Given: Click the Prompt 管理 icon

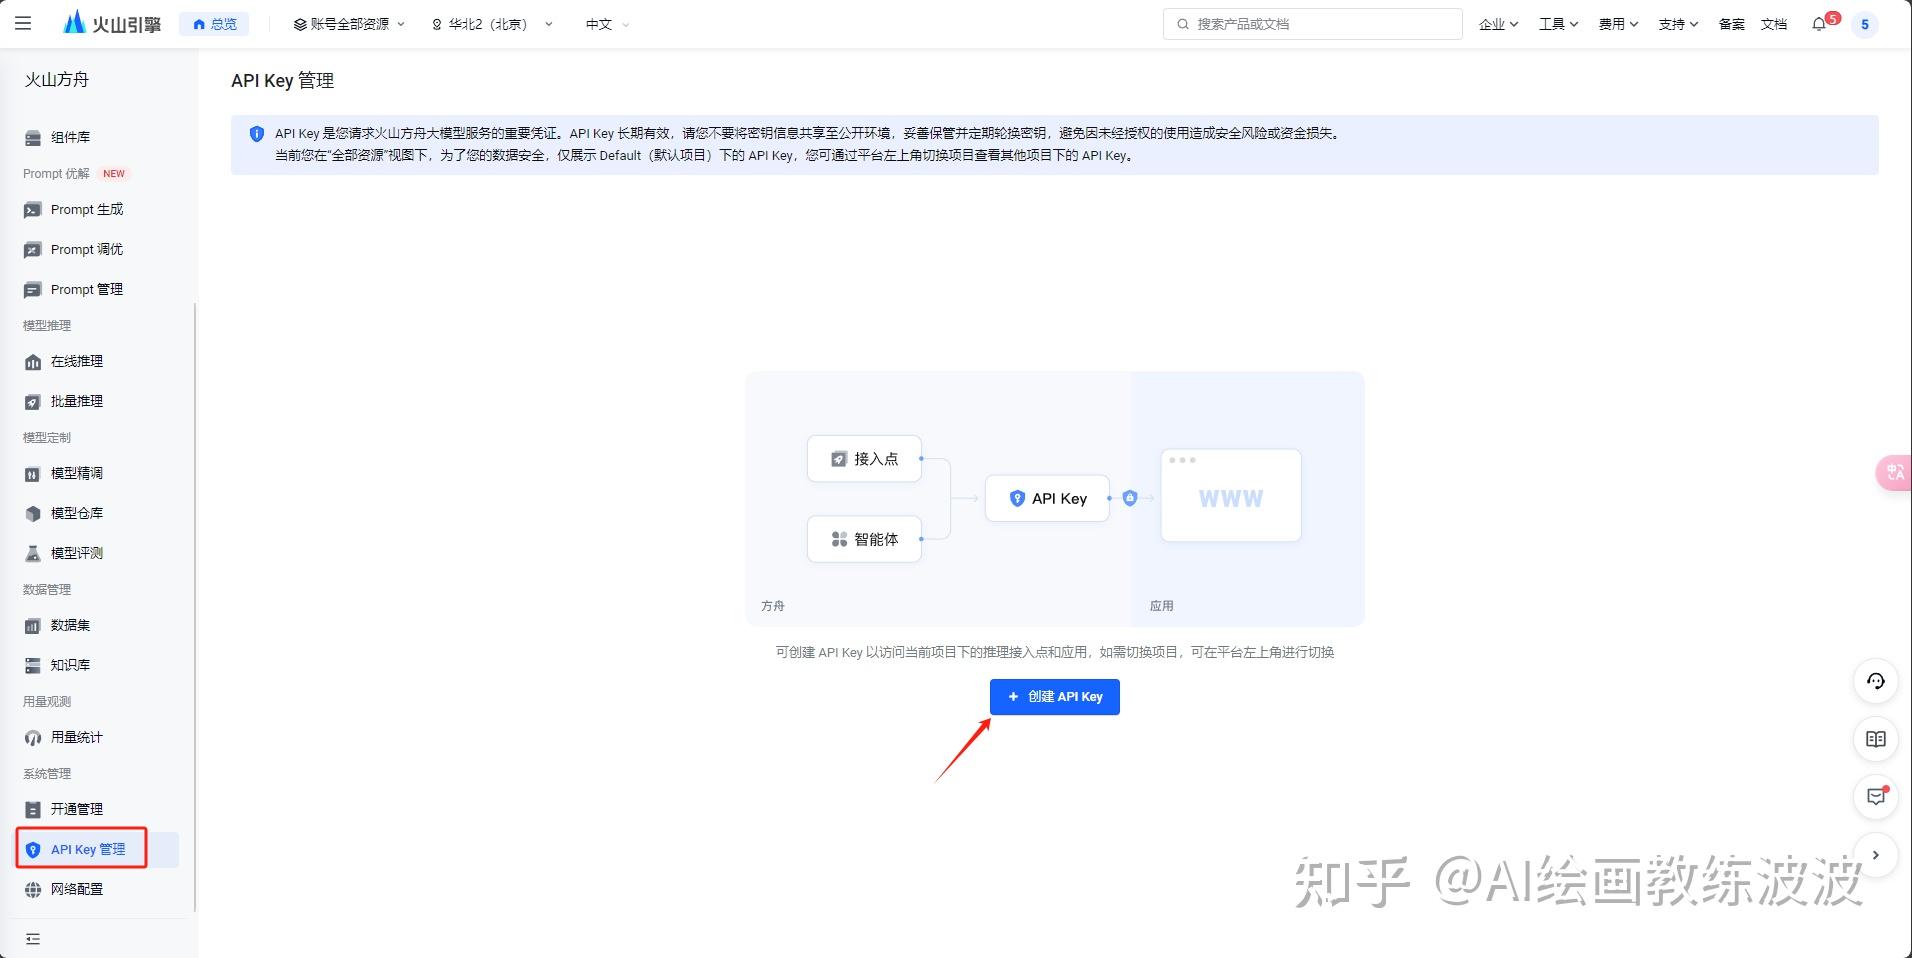Looking at the screenshot, I should 33,290.
